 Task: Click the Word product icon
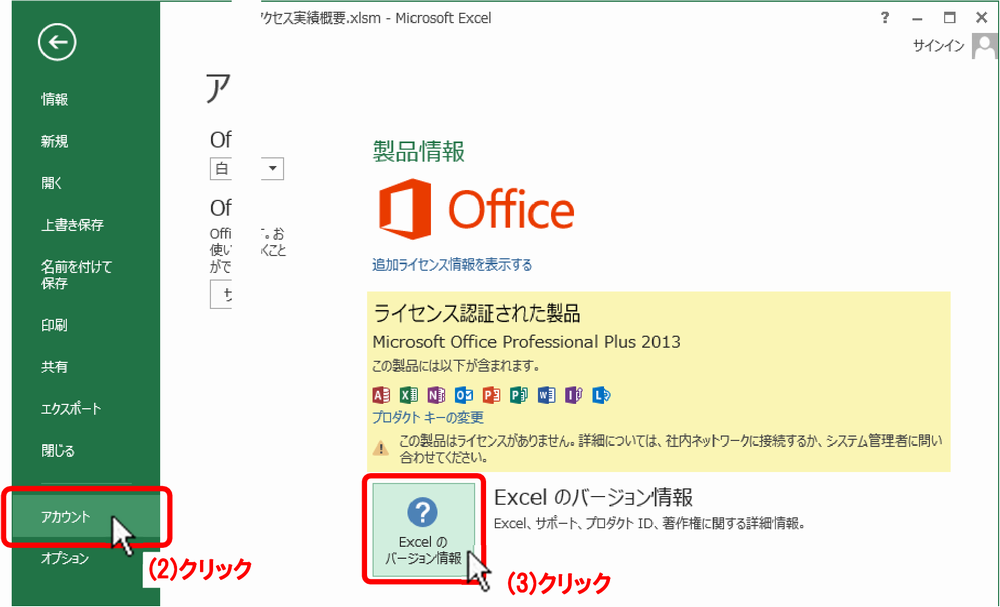coord(547,395)
